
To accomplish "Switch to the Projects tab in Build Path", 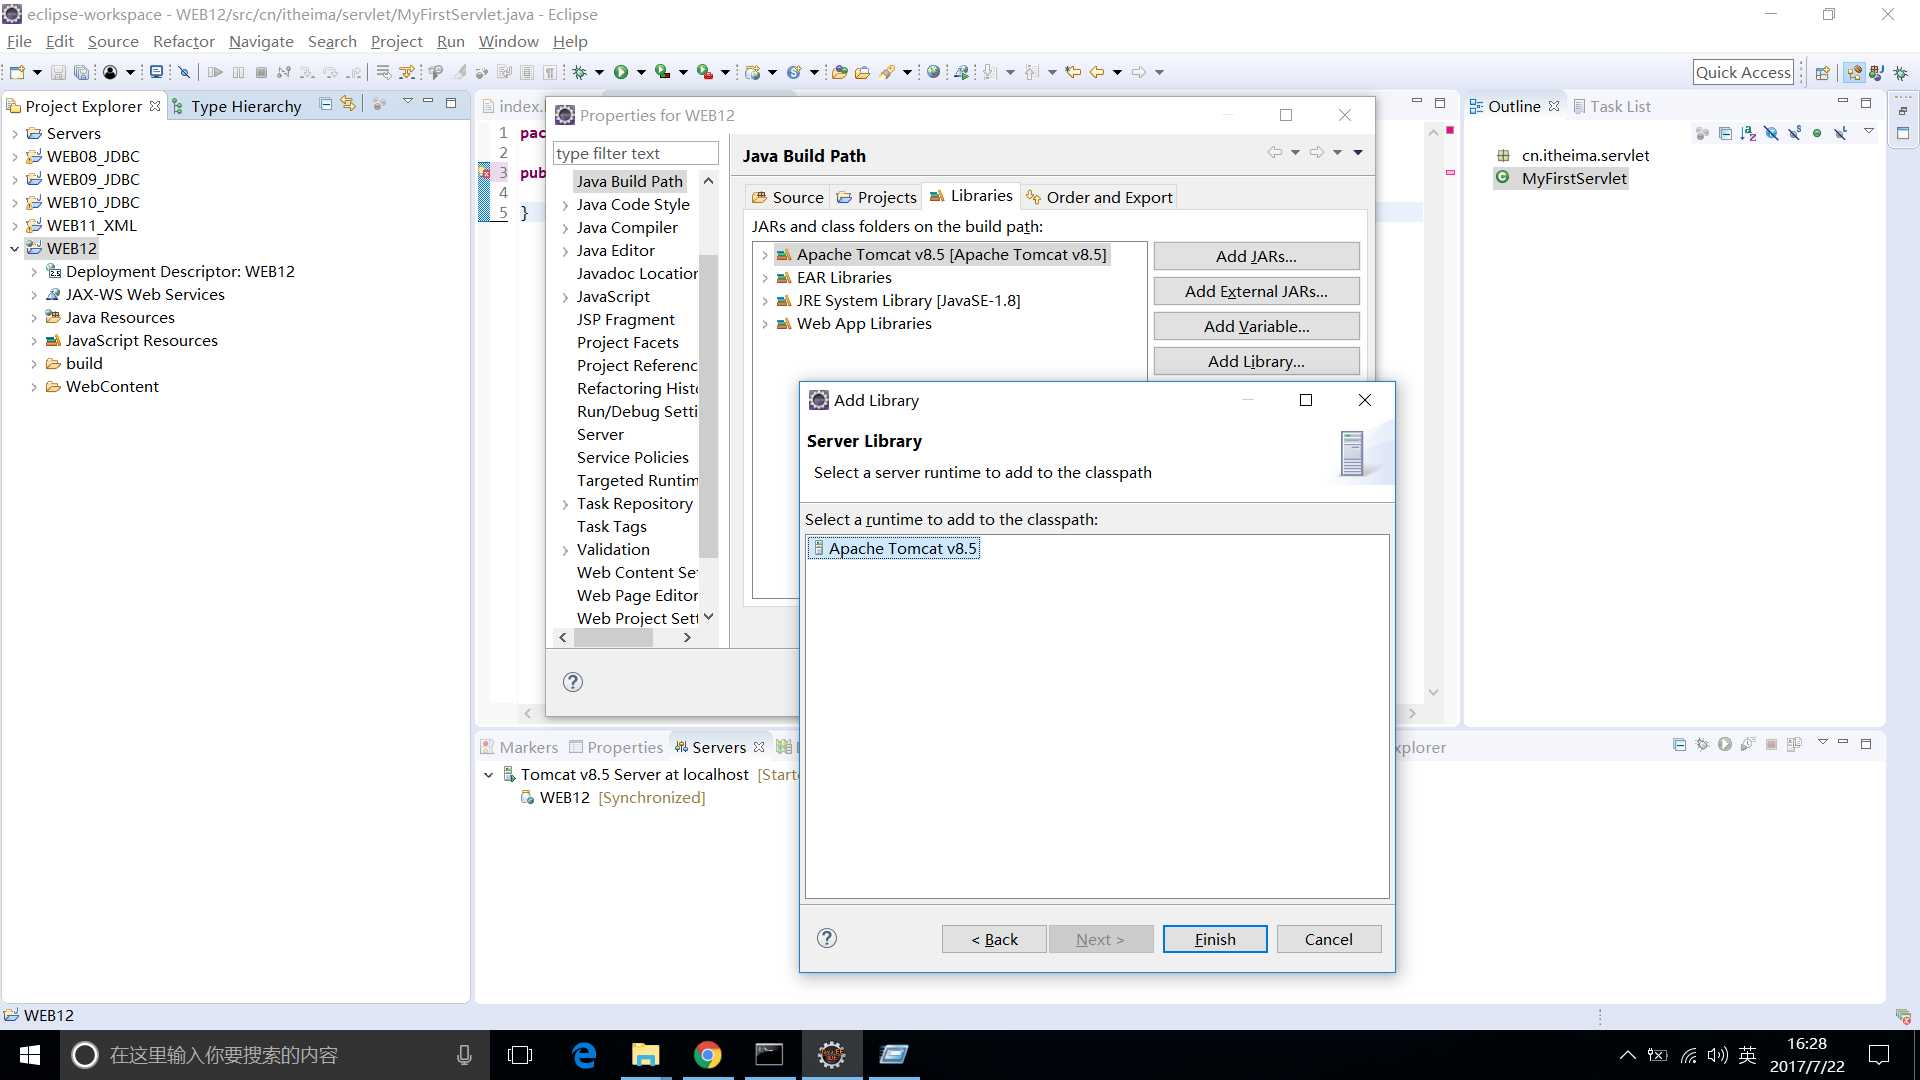I will 876,197.
